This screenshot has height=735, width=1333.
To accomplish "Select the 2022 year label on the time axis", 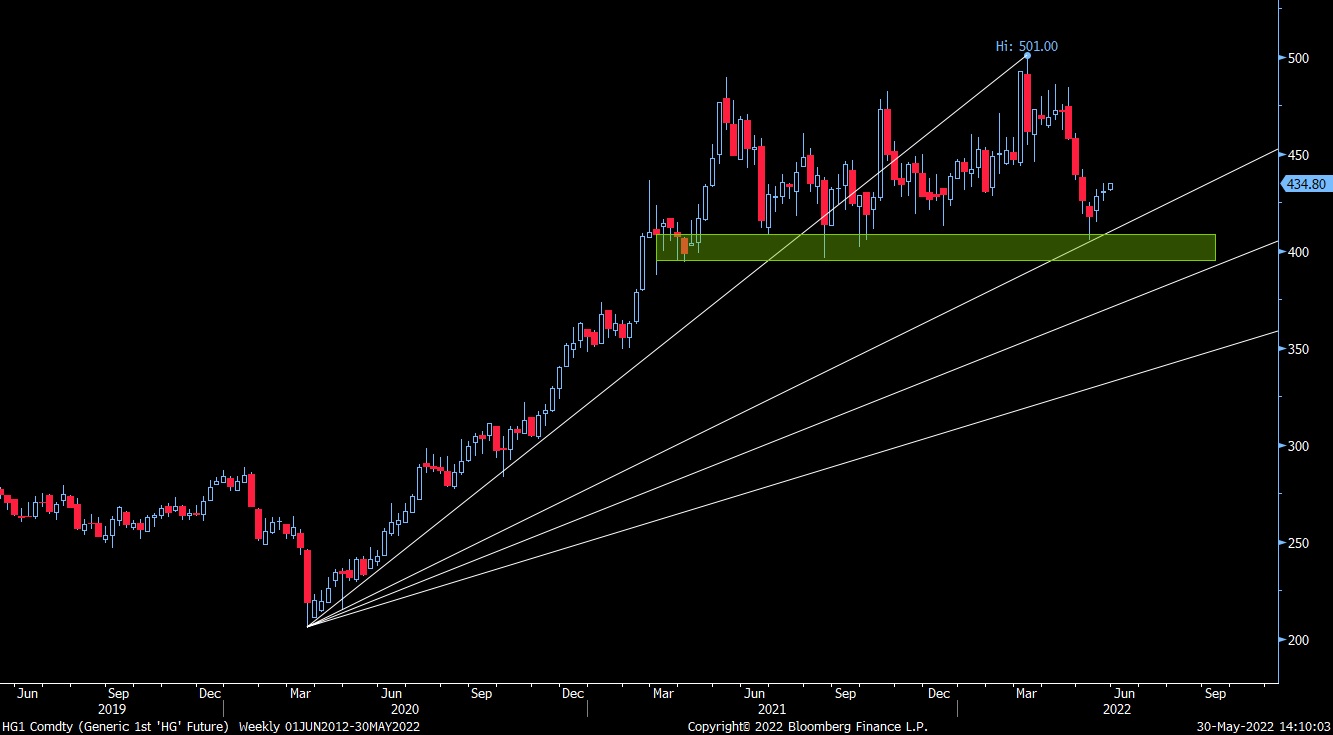I will 1117,708.
